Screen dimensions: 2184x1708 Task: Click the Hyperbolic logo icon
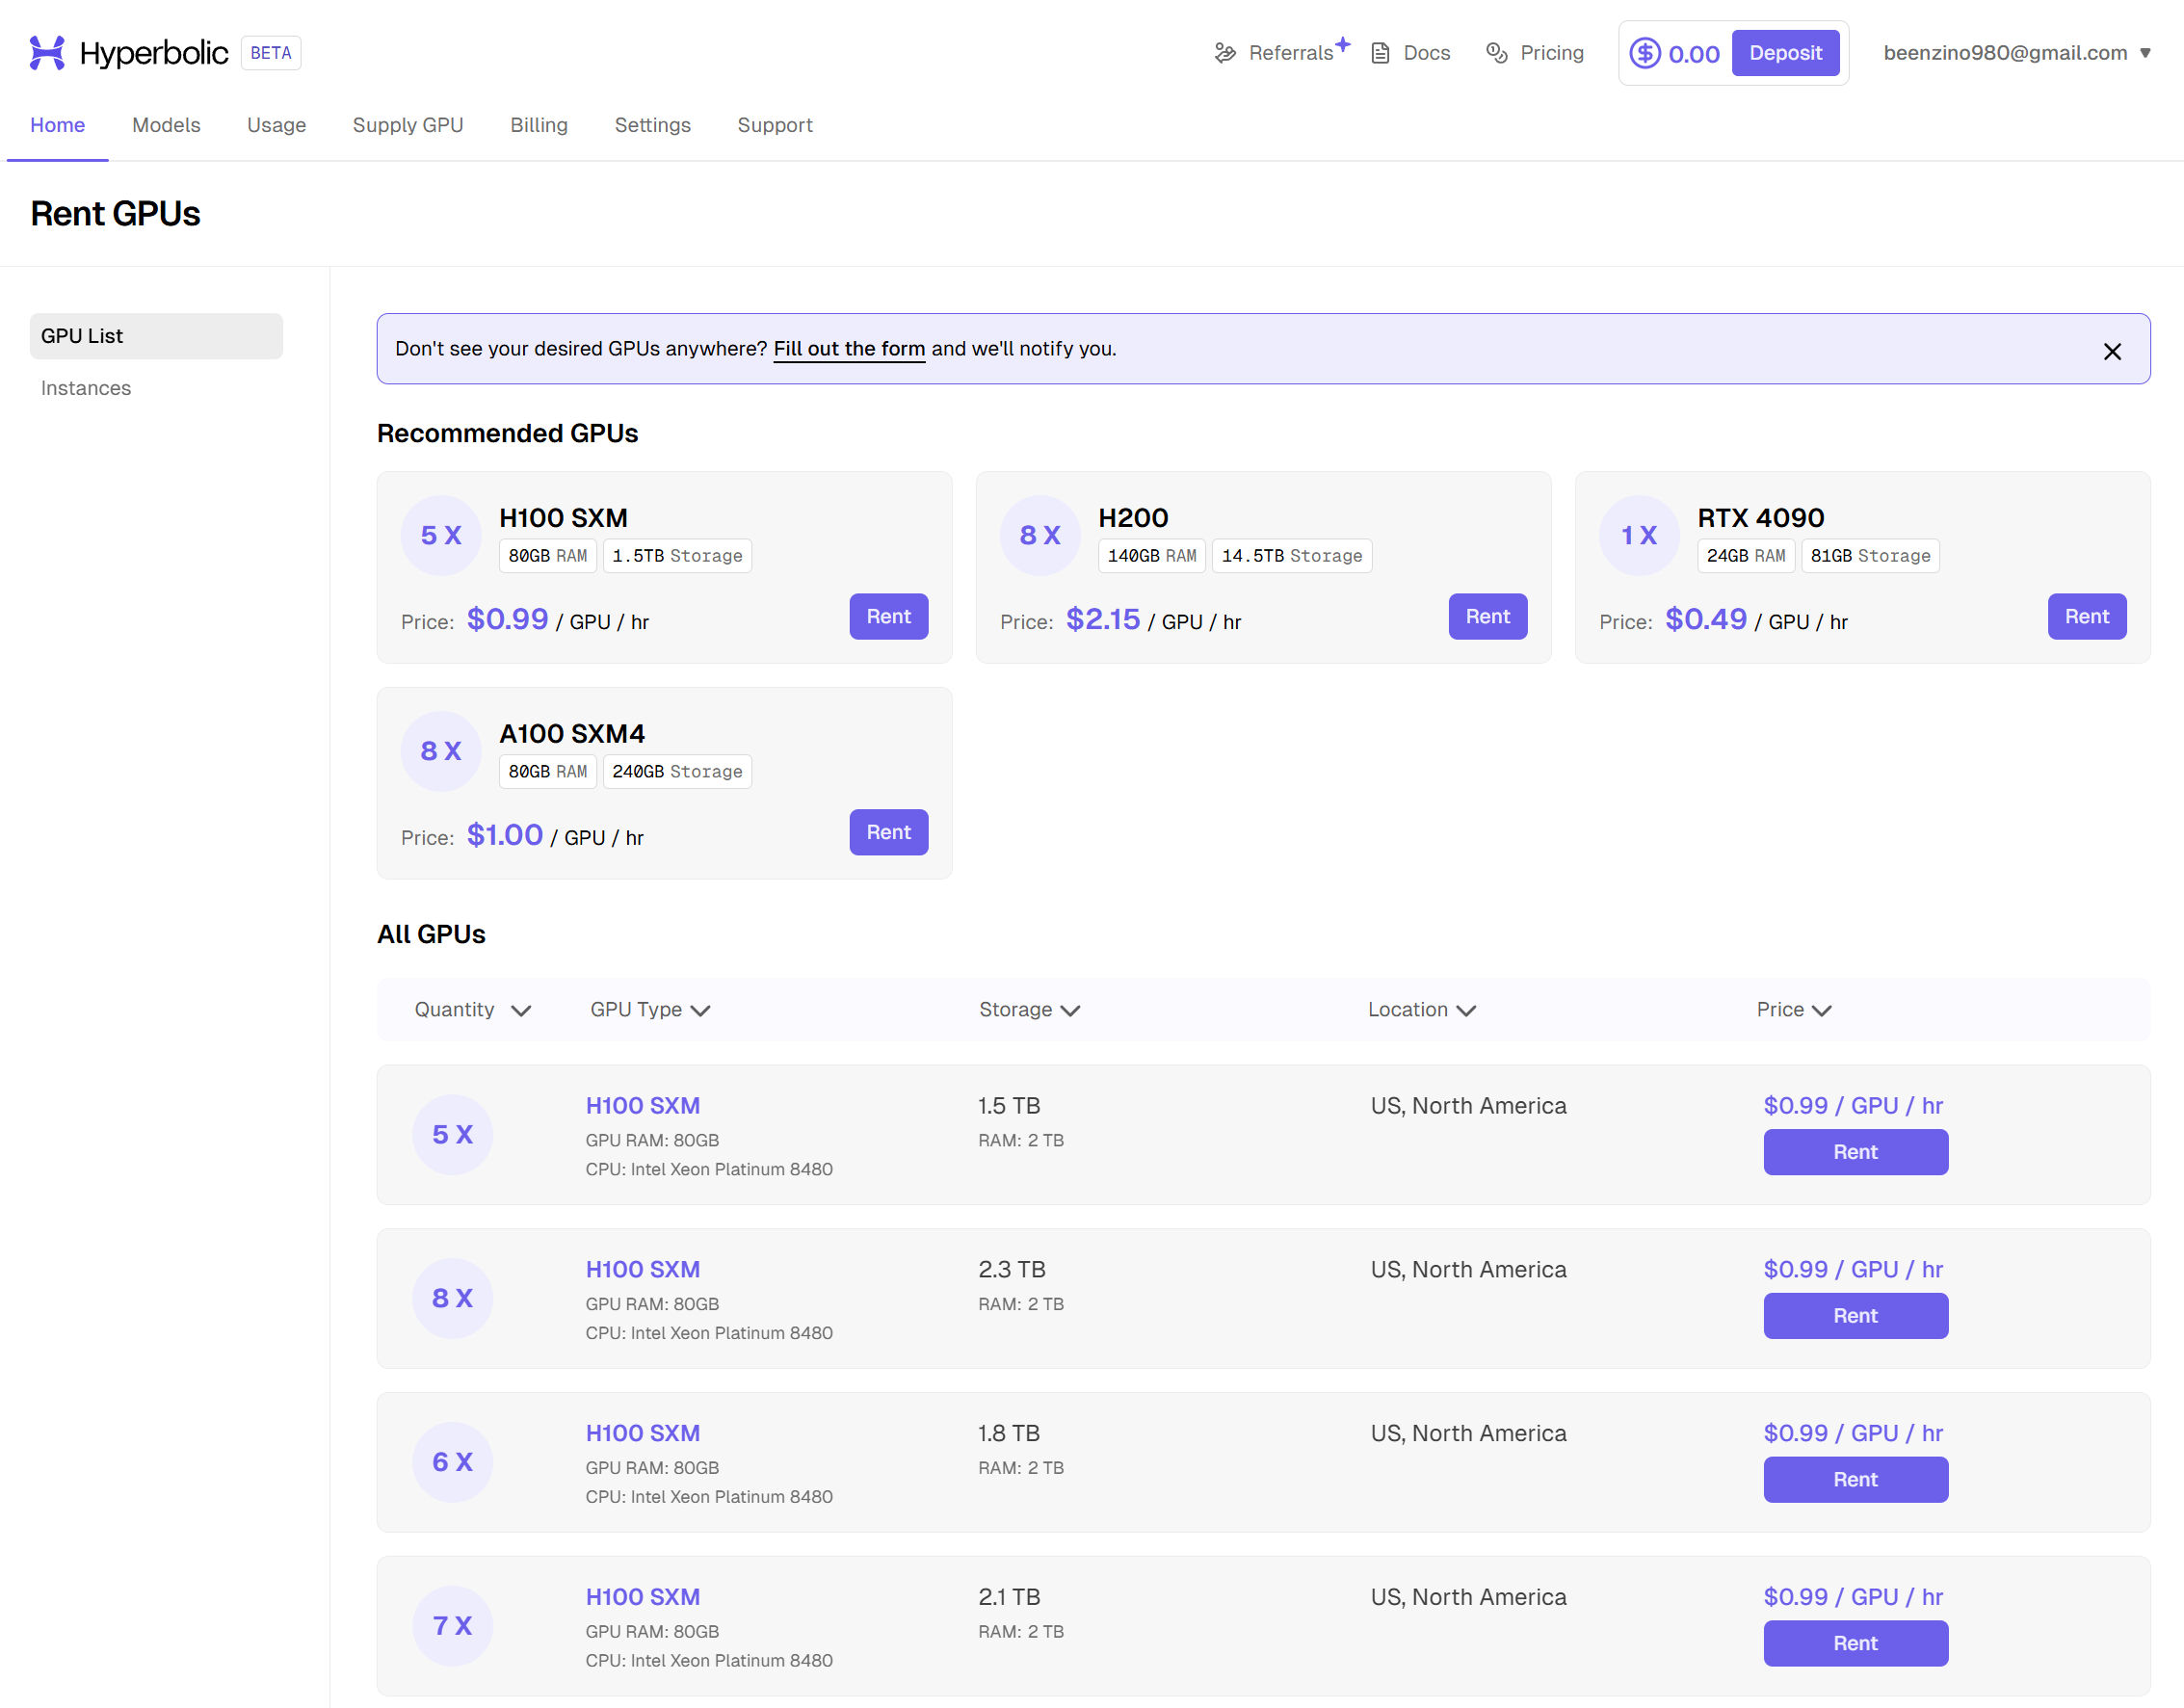click(x=46, y=53)
